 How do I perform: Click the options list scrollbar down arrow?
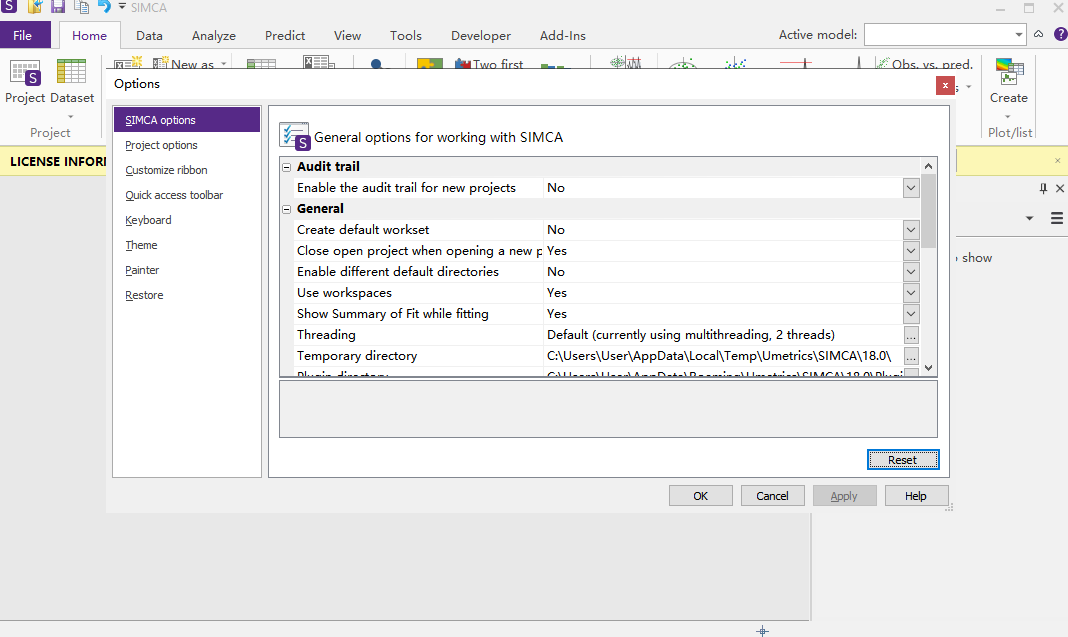(x=928, y=368)
